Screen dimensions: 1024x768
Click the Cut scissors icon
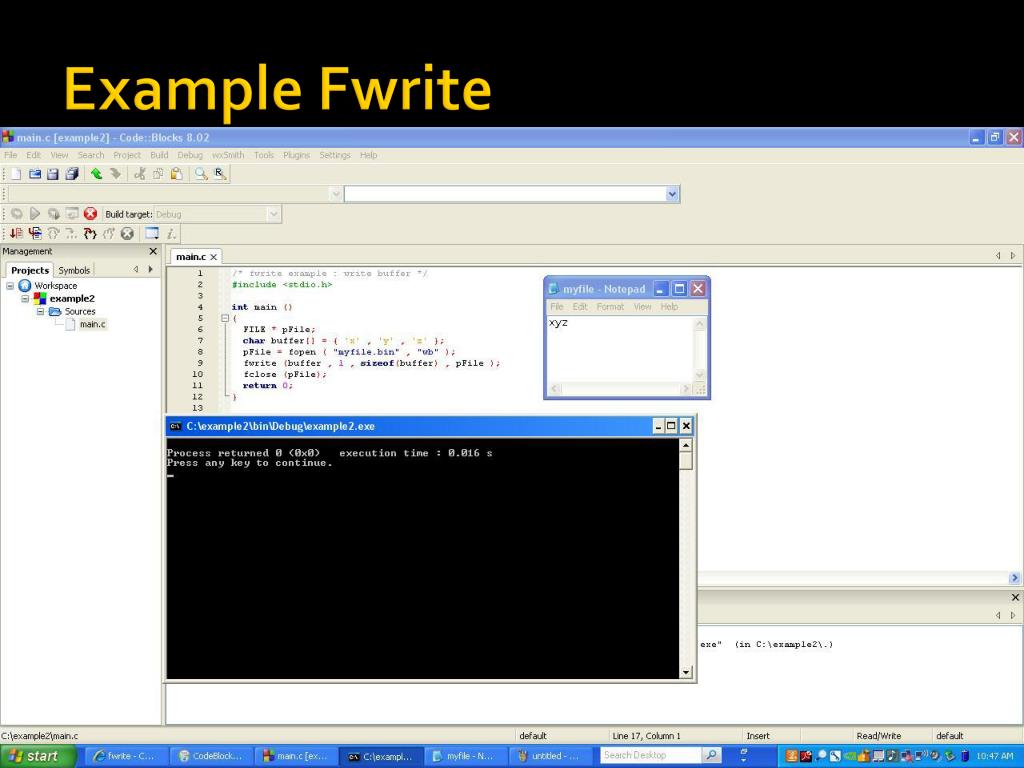[140, 174]
